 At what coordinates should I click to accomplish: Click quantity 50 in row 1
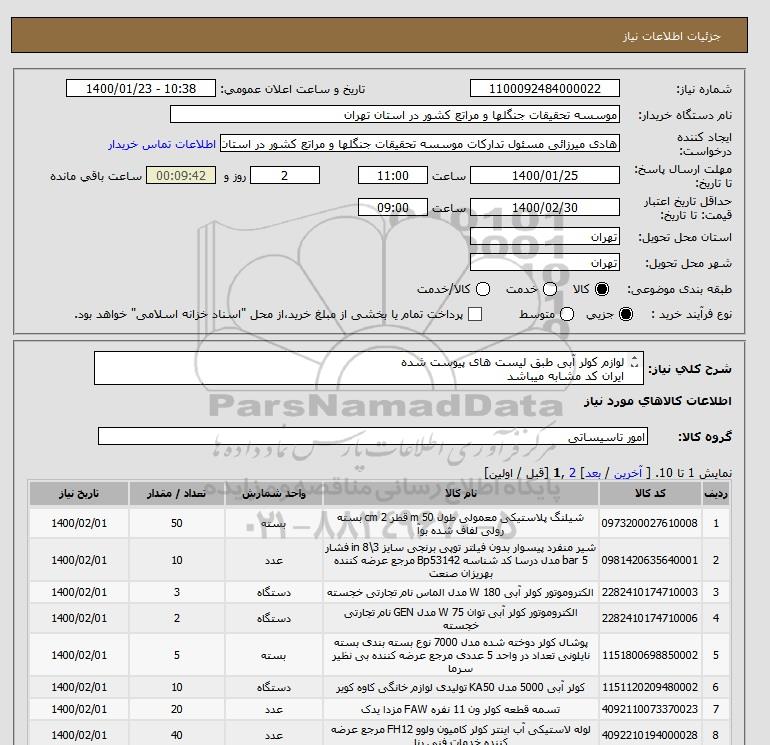[x=177, y=524]
